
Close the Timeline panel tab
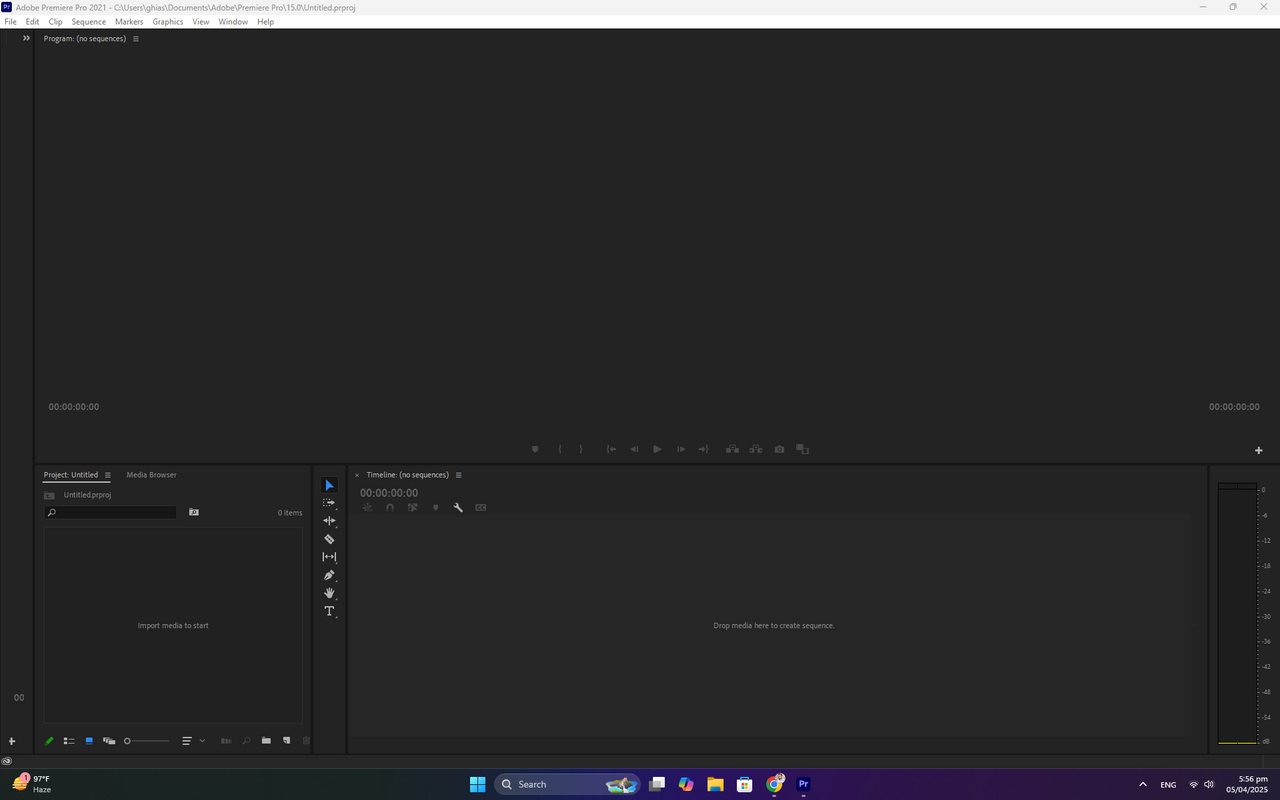pyautogui.click(x=357, y=475)
